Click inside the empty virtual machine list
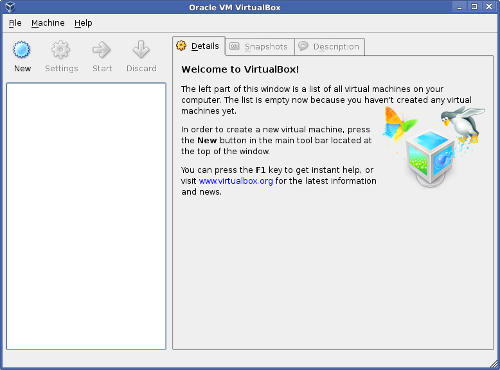500x370 pixels. [86, 216]
